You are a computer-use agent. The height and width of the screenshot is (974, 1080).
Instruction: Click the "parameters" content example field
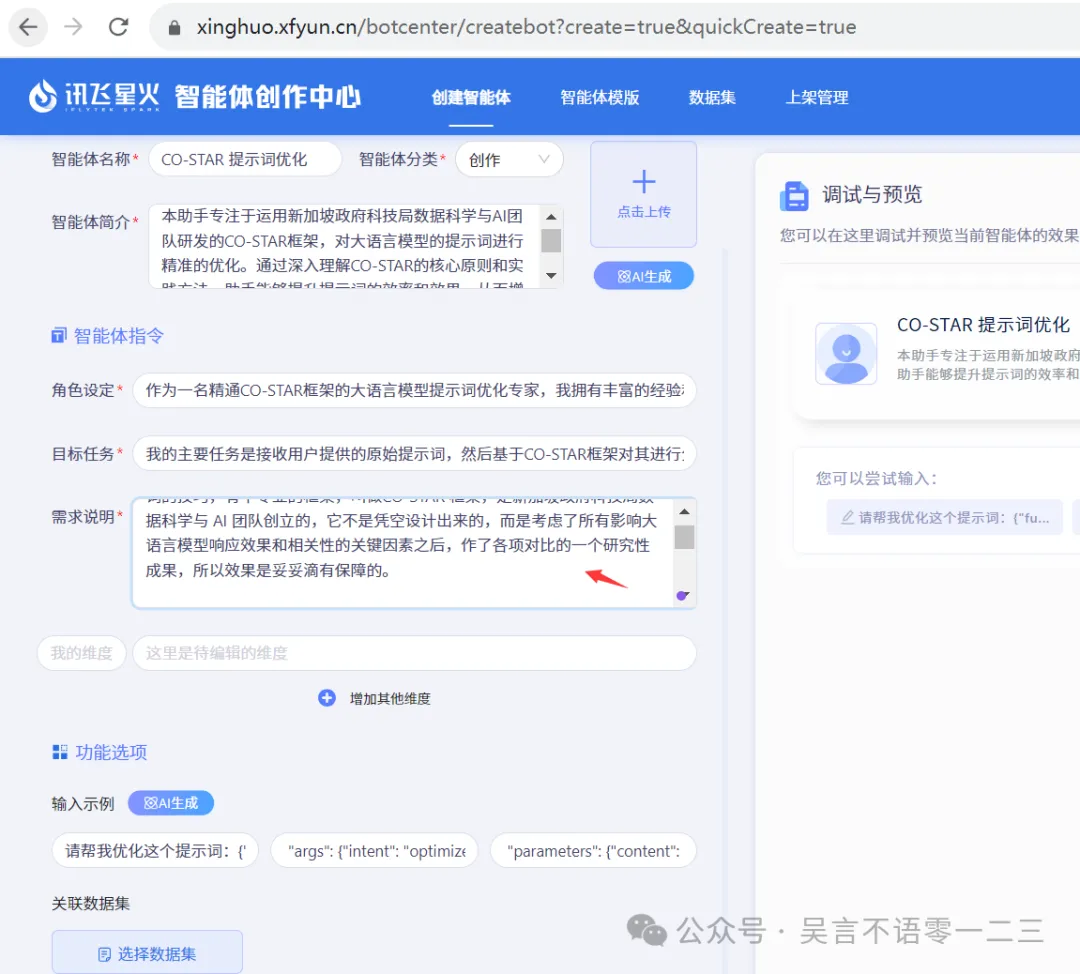pyautogui.click(x=593, y=851)
